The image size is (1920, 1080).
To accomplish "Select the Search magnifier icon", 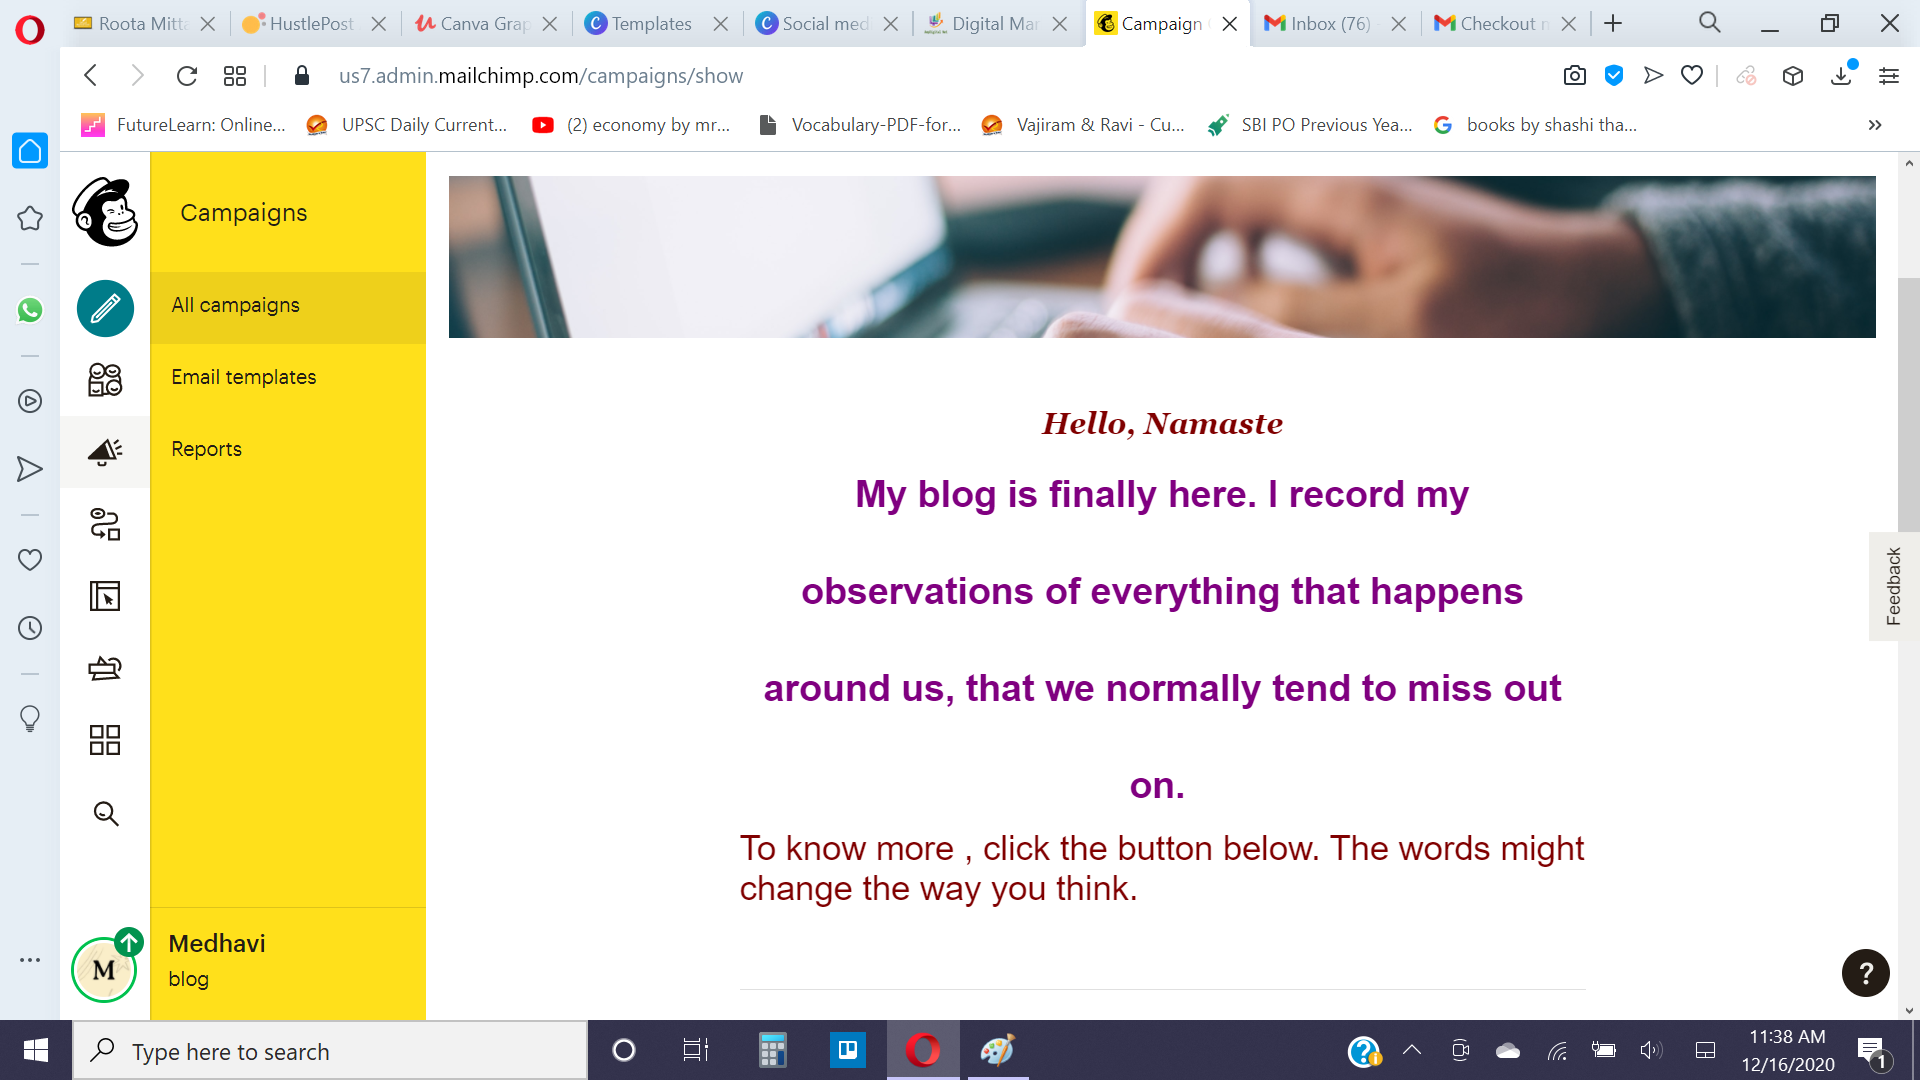I will 104,814.
